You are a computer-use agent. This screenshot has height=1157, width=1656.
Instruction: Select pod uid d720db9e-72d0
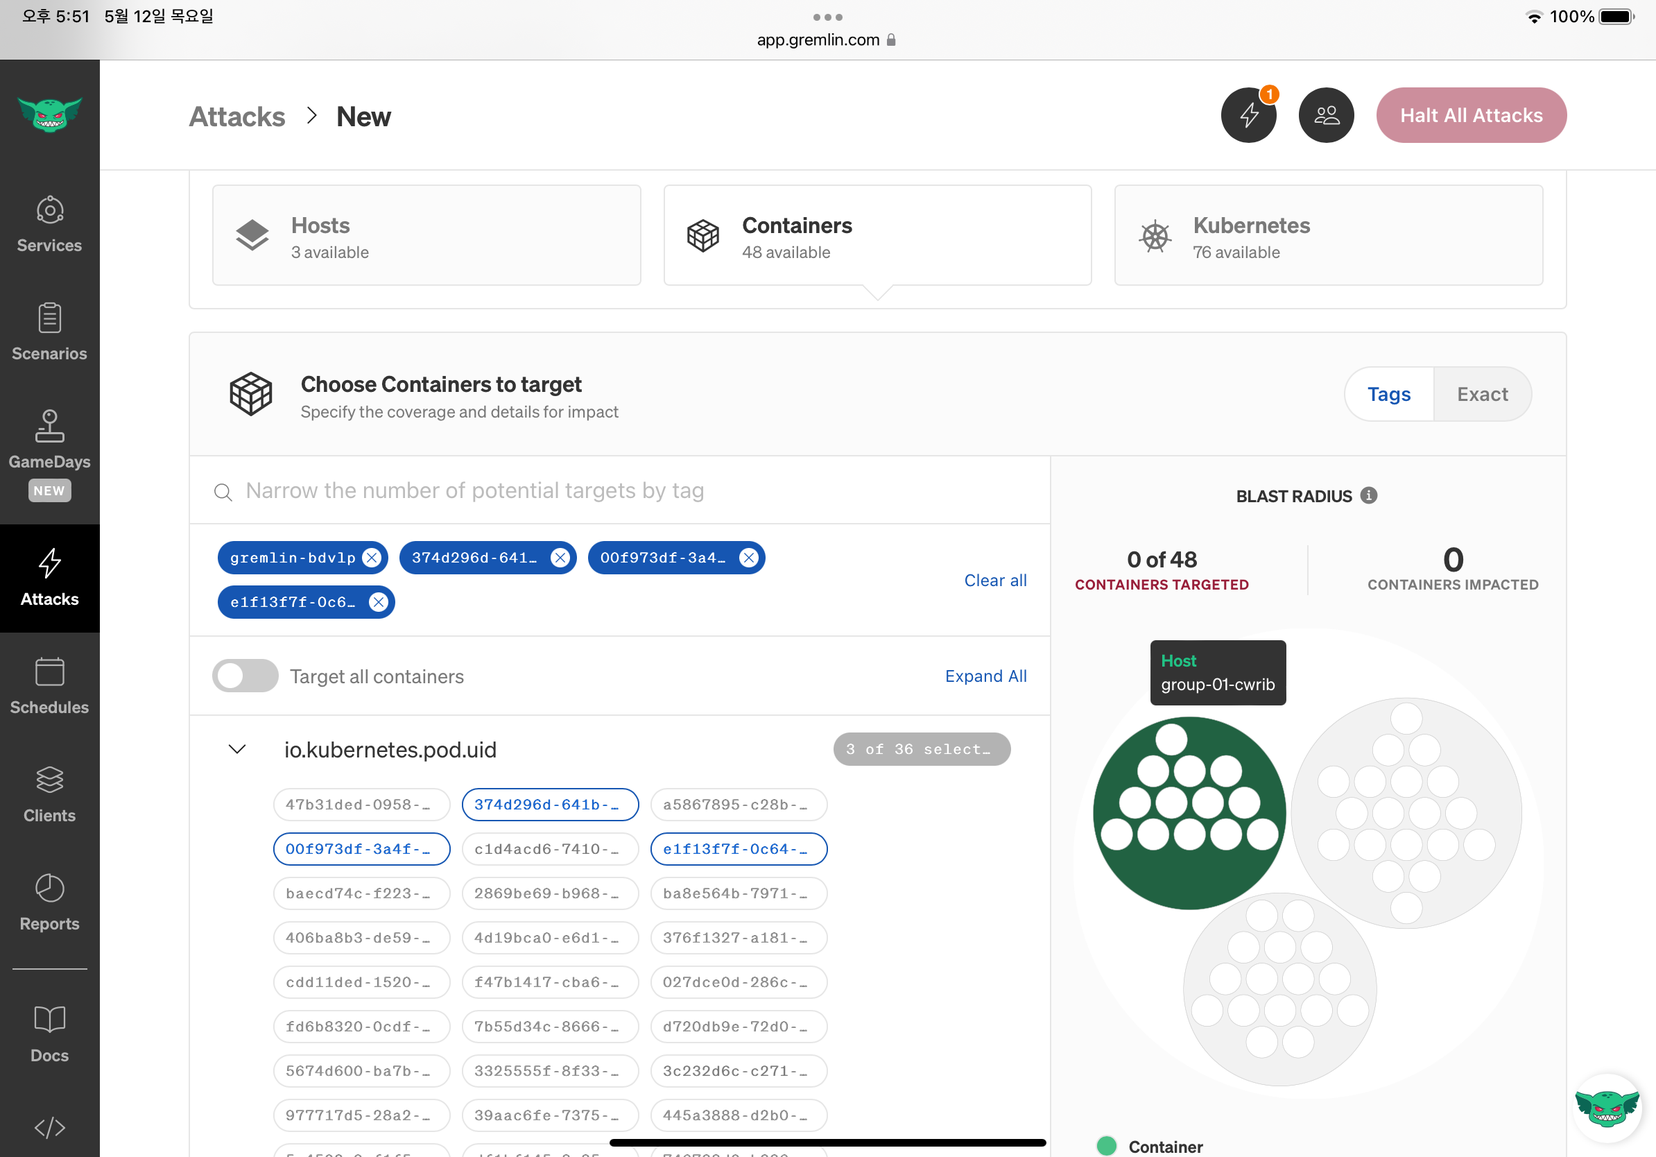(739, 1027)
